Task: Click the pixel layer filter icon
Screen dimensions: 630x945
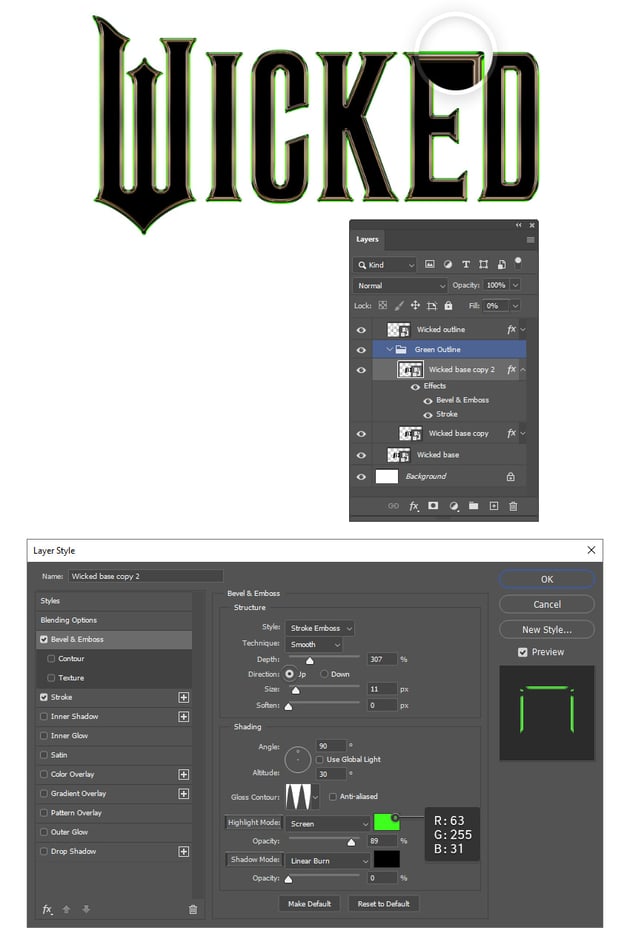Action: point(429,265)
